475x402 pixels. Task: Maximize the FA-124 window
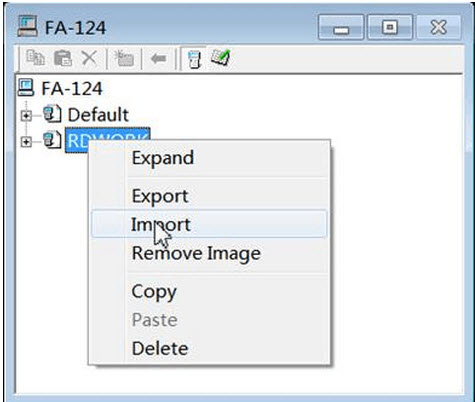[x=390, y=27]
